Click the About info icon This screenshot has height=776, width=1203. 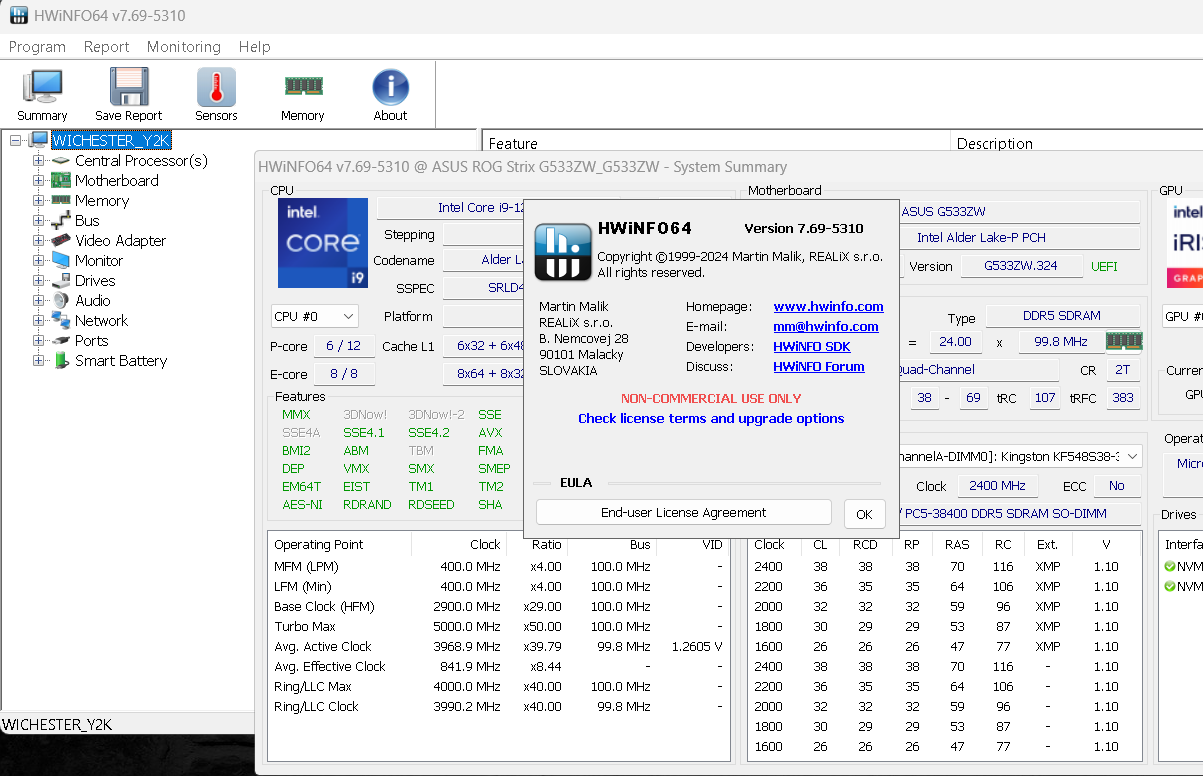390,87
